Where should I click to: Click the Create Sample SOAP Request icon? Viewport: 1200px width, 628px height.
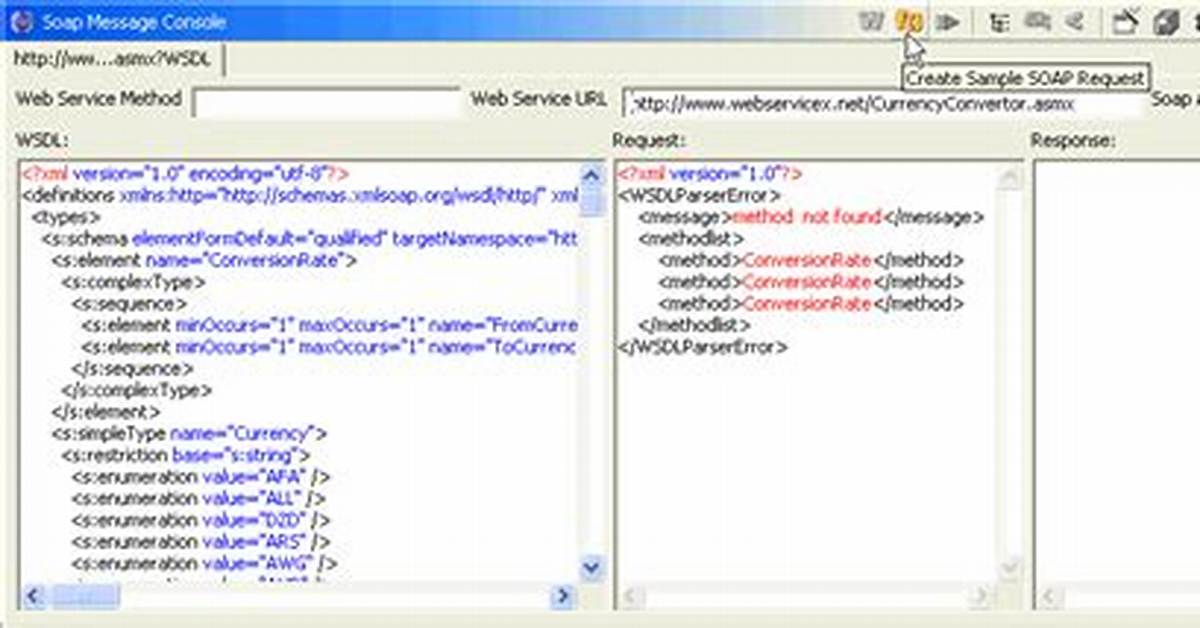click(x=908, y=21)
